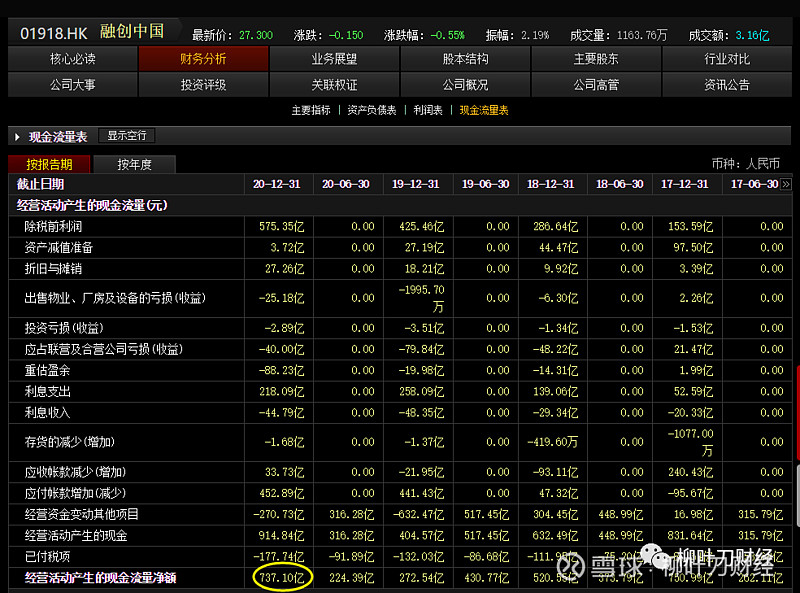Image resolution: width=800 pixels, height=593 pixels.
Task: Select the 财务分析 tab
Action: click(x=203, y=59)
